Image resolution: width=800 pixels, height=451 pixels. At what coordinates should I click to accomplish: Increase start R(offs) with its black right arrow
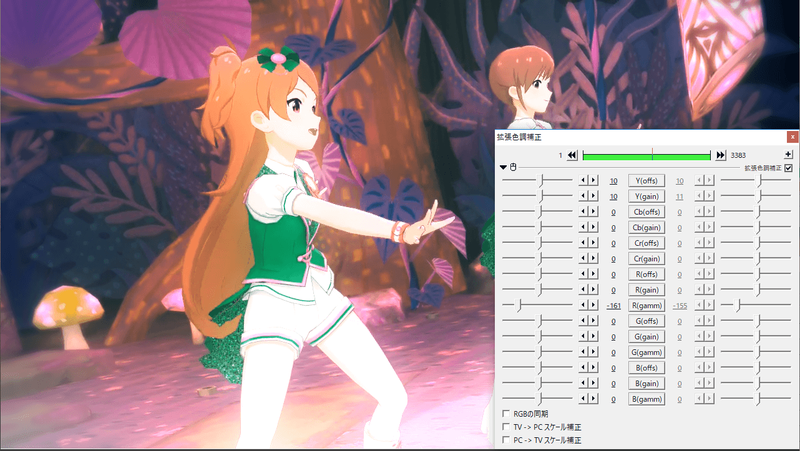(593, 273)
